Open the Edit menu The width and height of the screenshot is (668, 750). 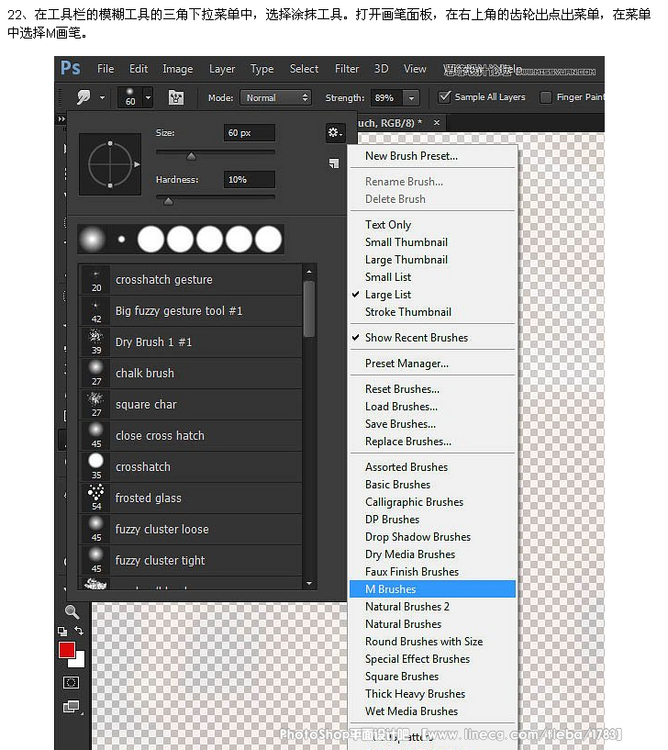[x=138, y=69]
